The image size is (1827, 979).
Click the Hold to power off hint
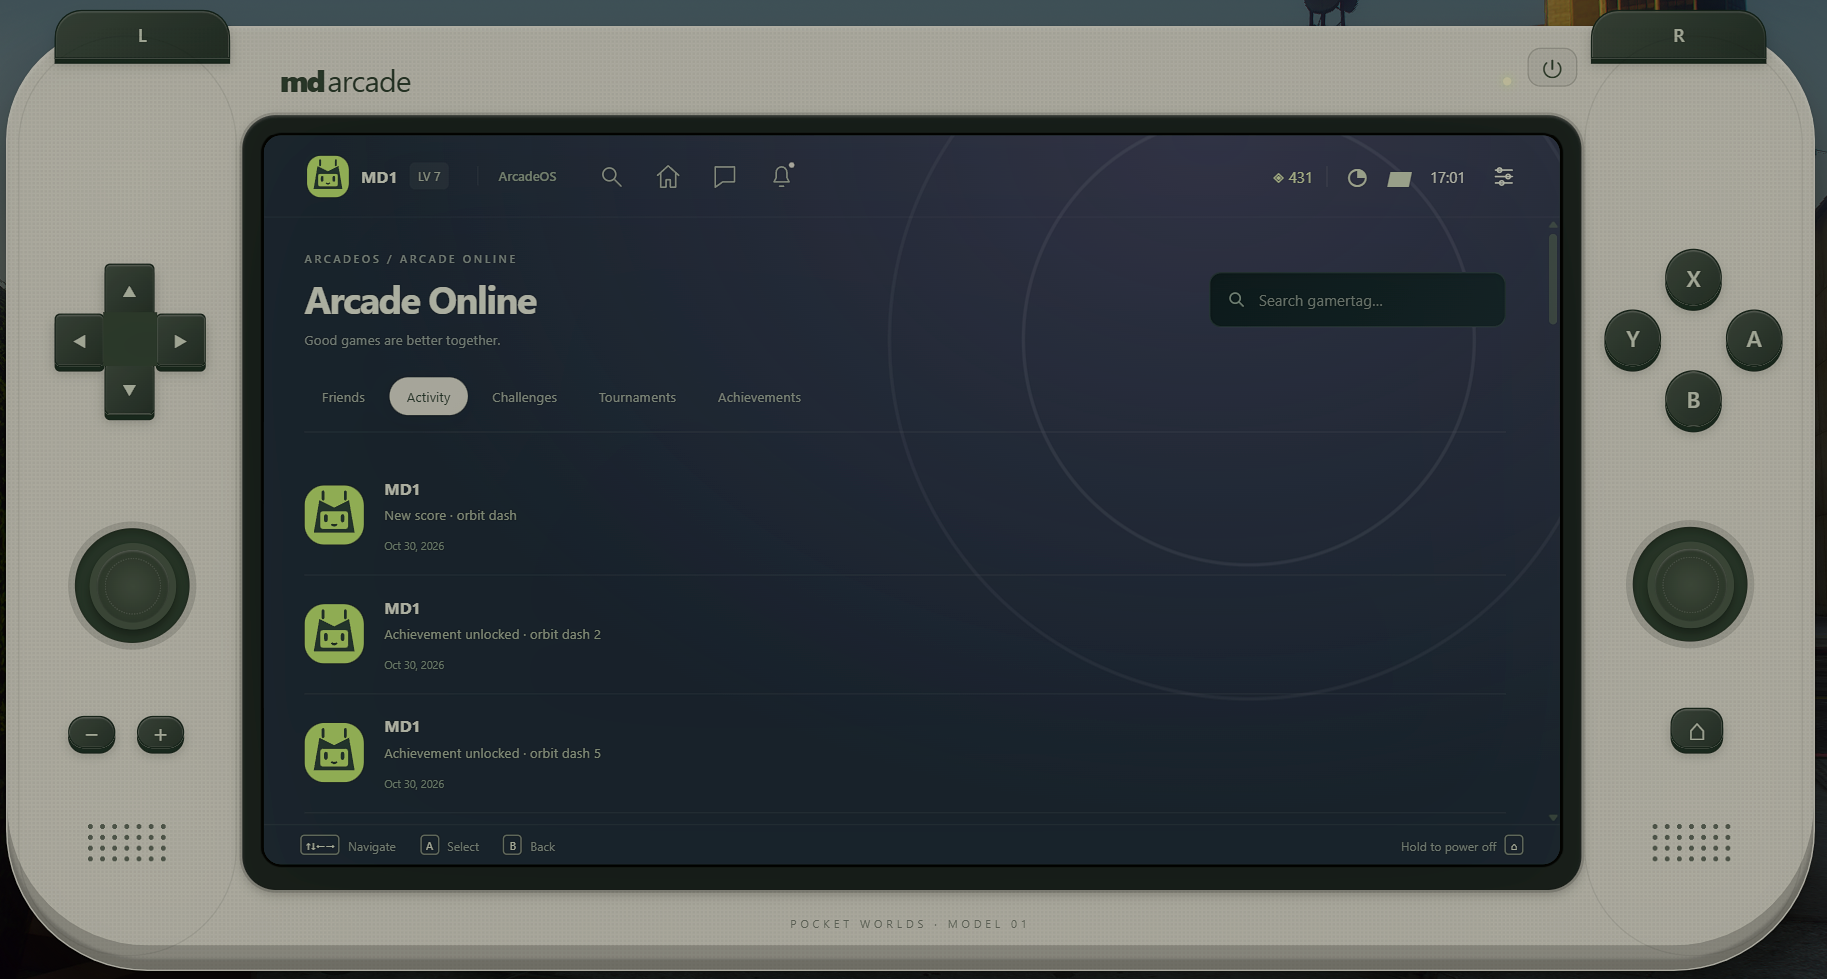pyautogui.click(x=1461, y=846)
